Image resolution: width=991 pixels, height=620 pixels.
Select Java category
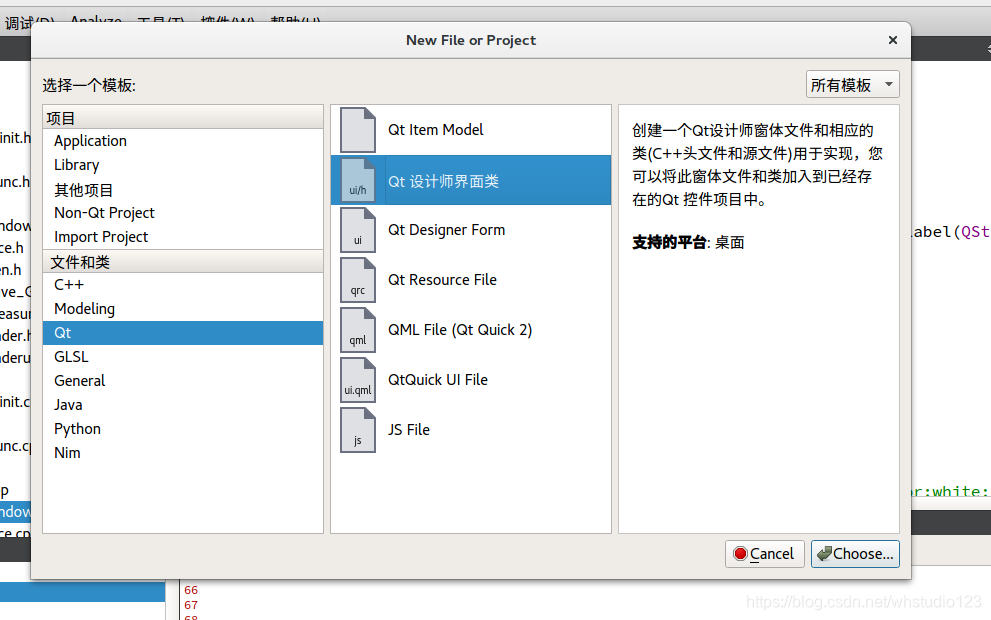click(x=183, y=405)
